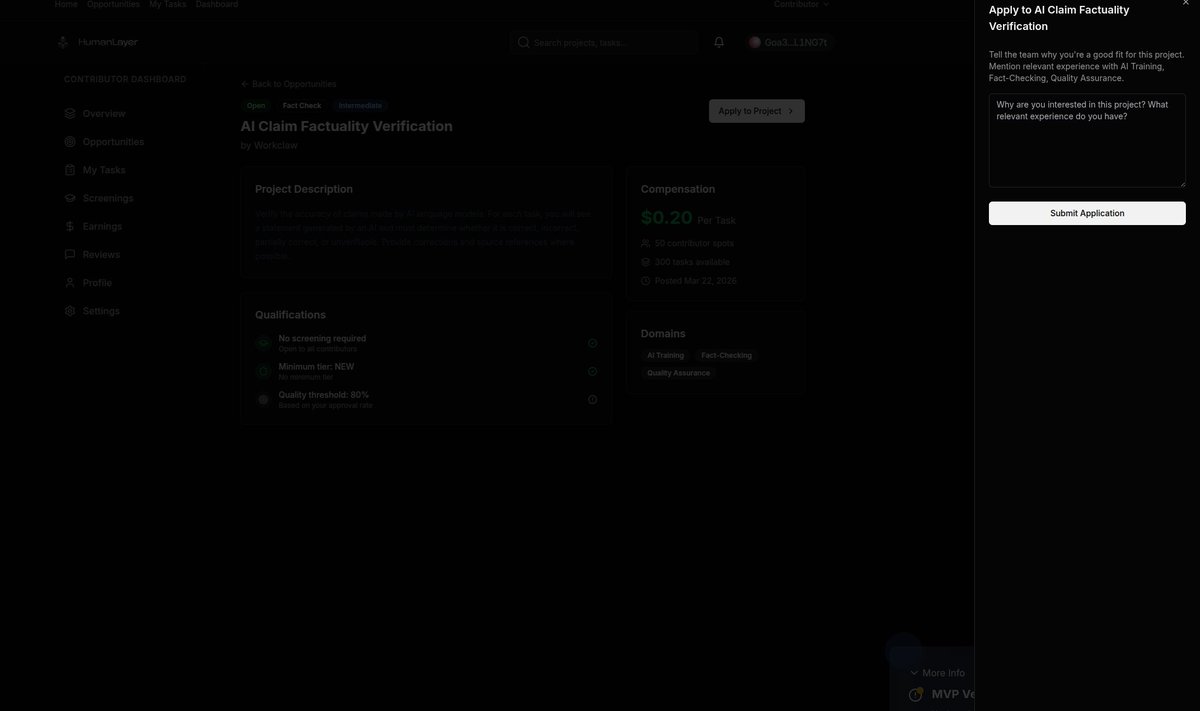Open notifications bell
This screenshot has width=1200, height=711.
(x=719, y=42)
